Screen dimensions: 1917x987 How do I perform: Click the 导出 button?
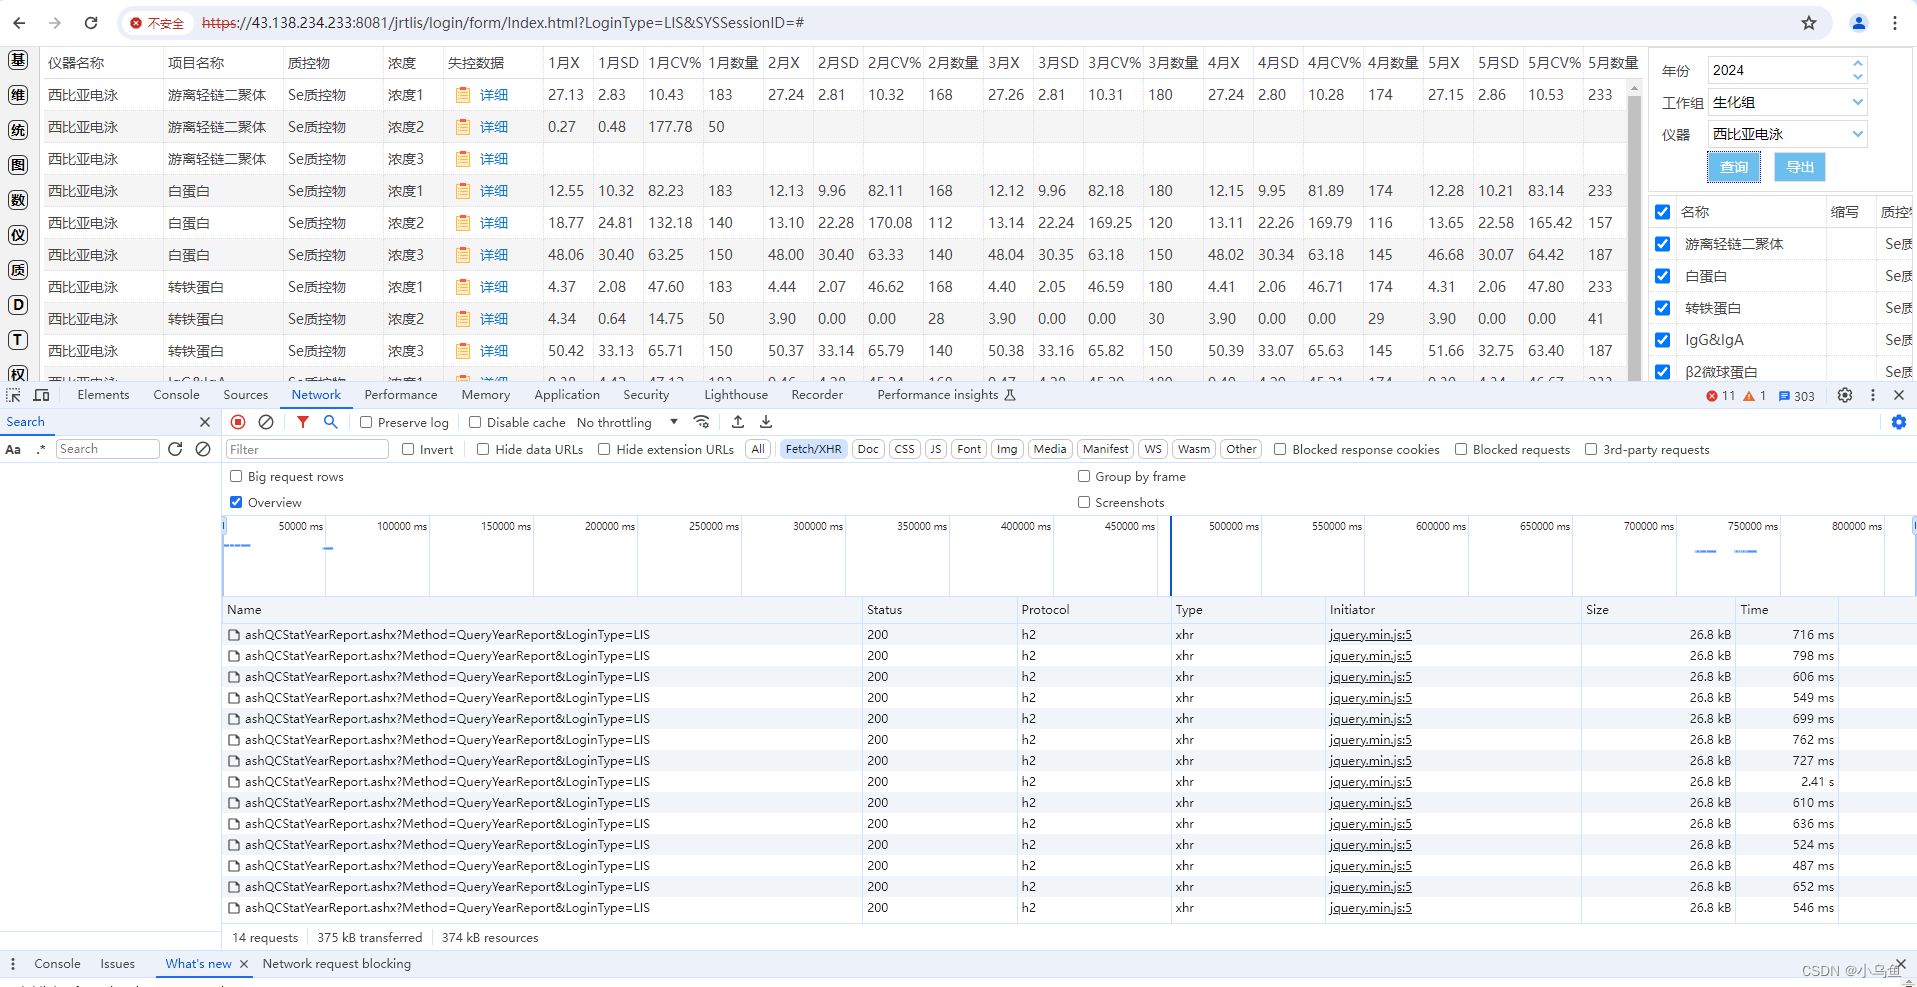pos(1800,167)
